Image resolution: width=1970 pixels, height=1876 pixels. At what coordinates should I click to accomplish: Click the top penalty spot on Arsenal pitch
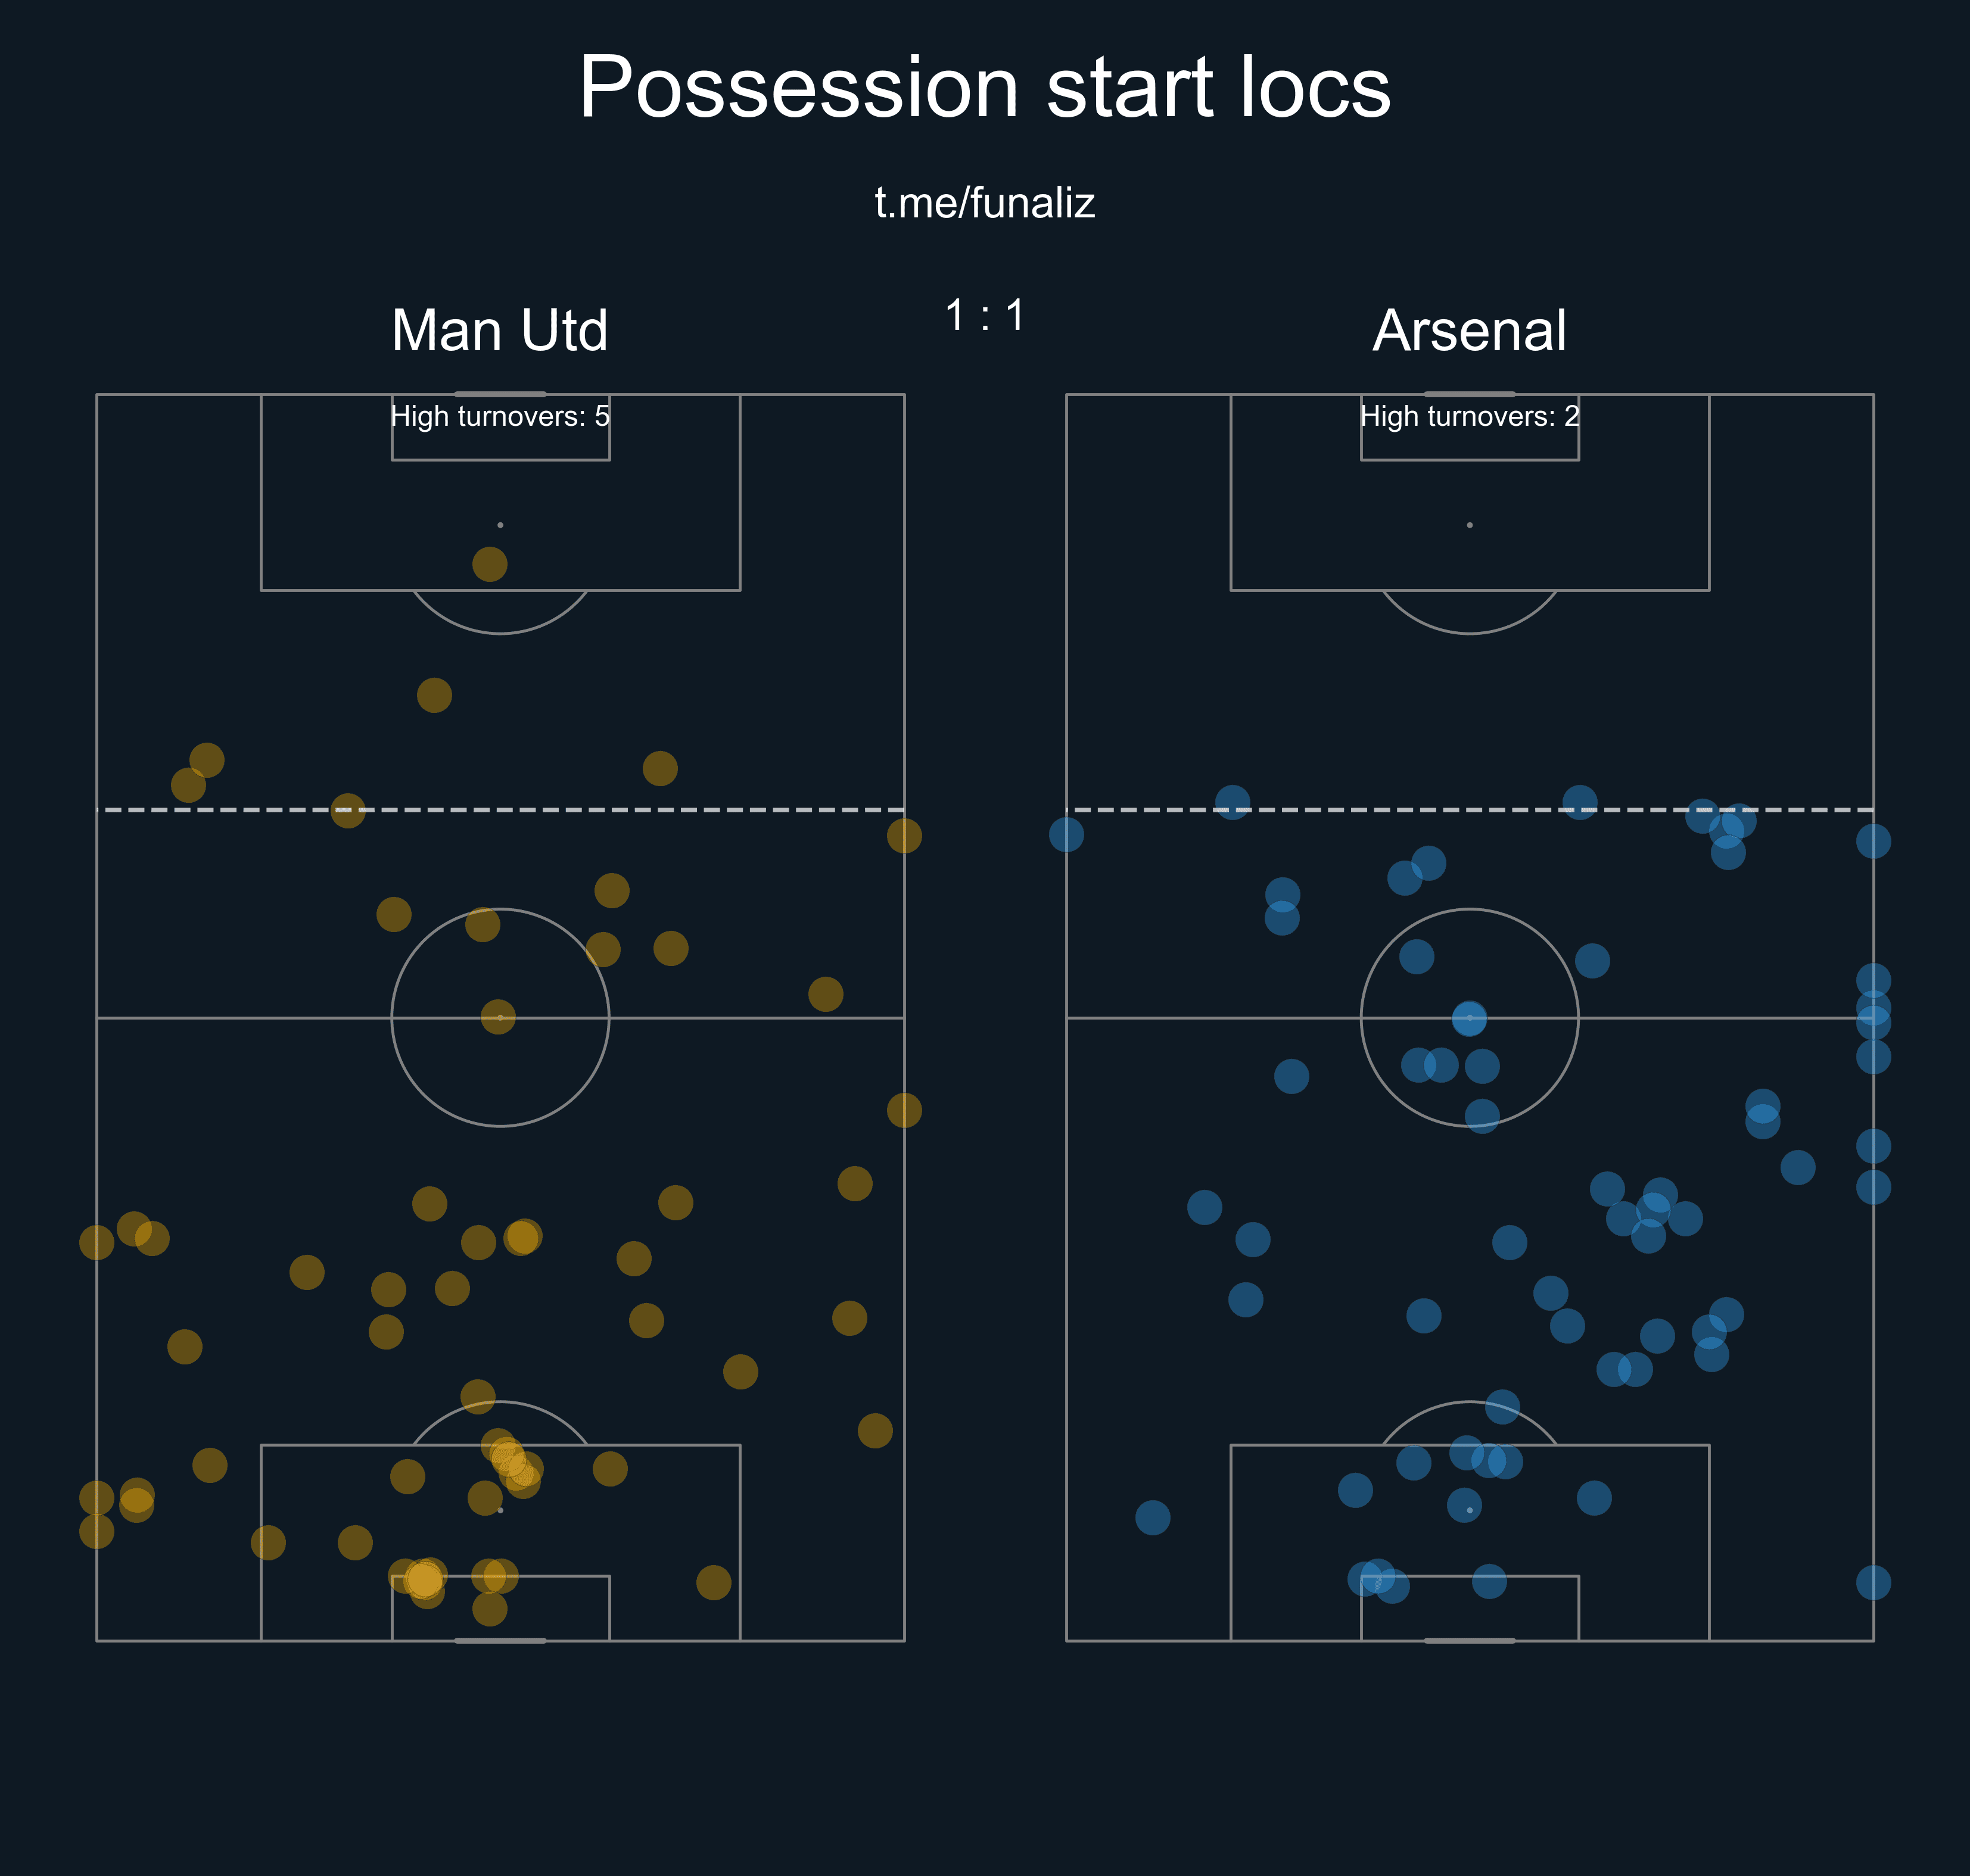click(1469, 525)
